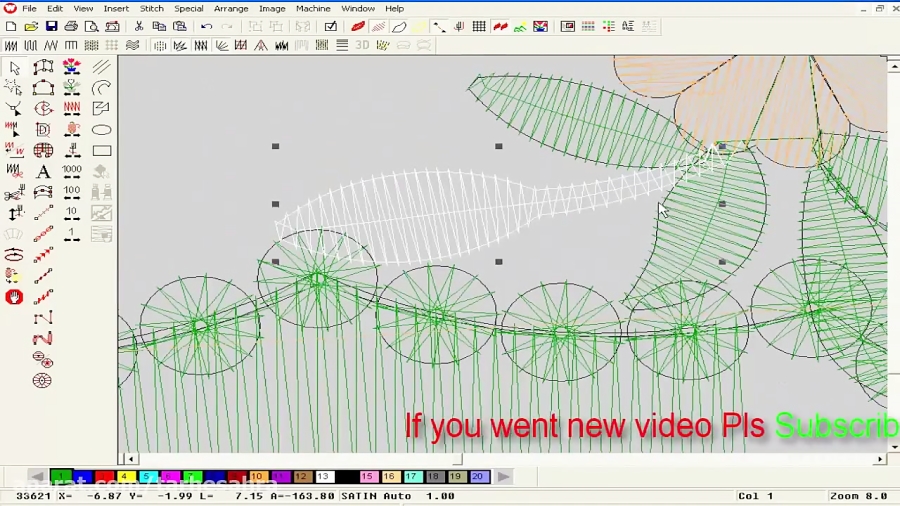Open the Machine menu
This screenshot has width=900, height=506.
(x=313, y=8)
